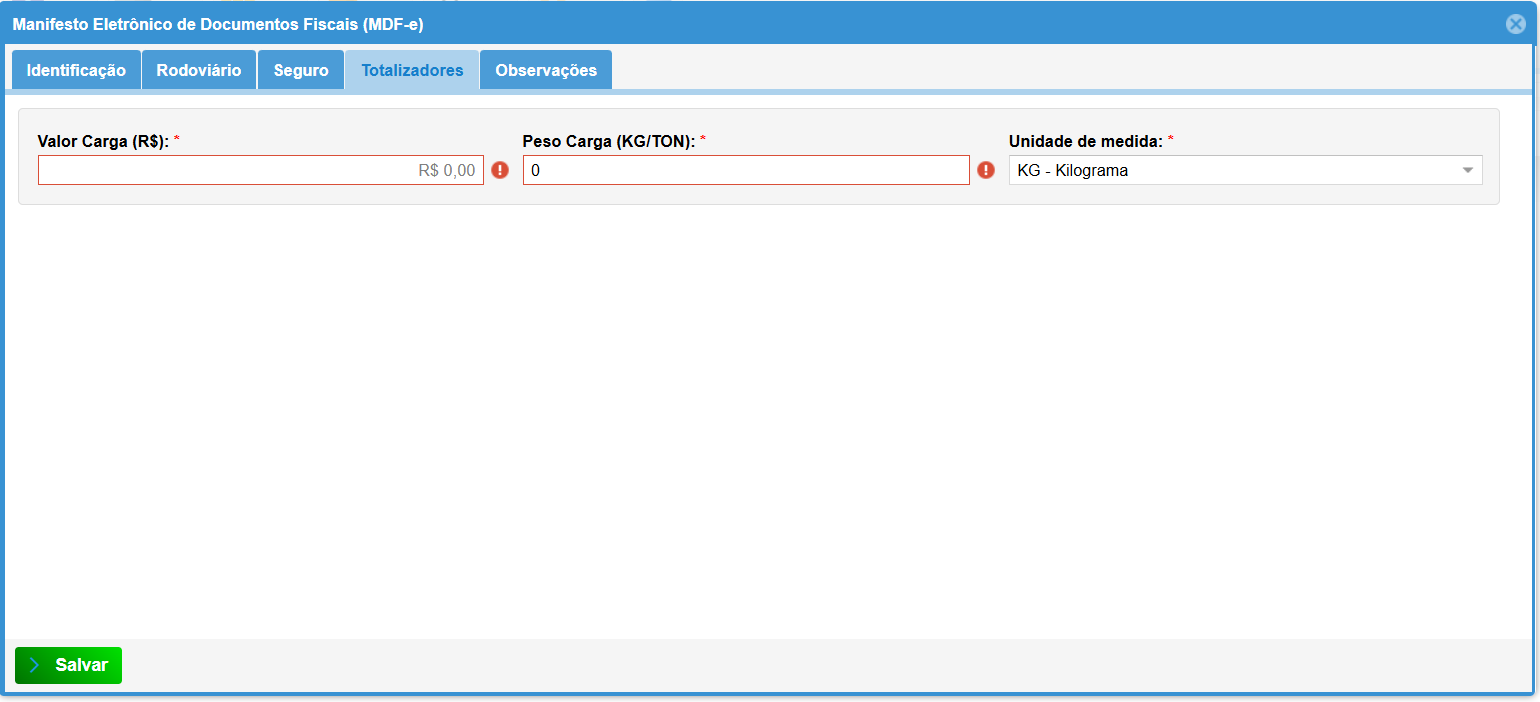Image resolution: width=1540 pixels, height=702 pixels.
Task: Show the Observações tab
Action: [x=546, y=71]
